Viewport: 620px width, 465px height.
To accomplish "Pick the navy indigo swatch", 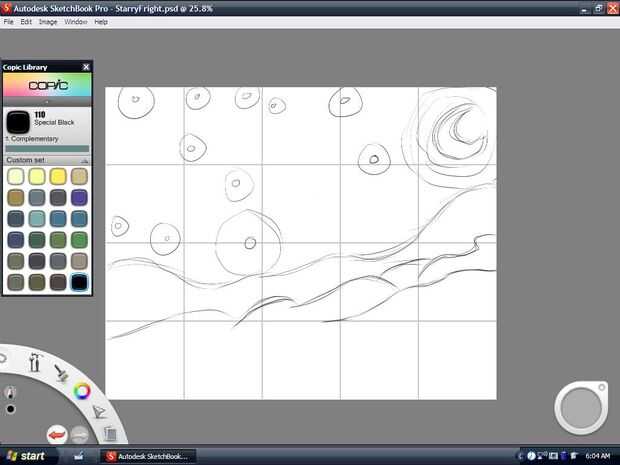I will (x=16, y=240).
